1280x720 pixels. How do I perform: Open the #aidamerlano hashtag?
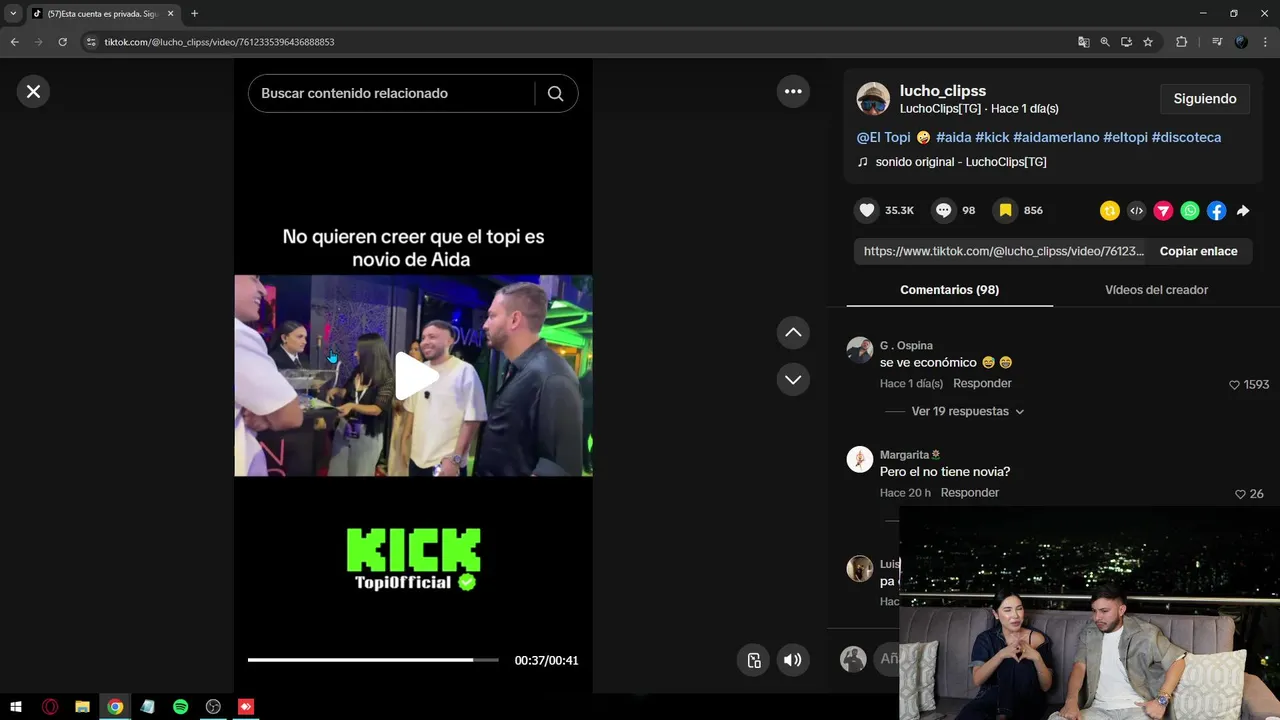point(1056,137)
